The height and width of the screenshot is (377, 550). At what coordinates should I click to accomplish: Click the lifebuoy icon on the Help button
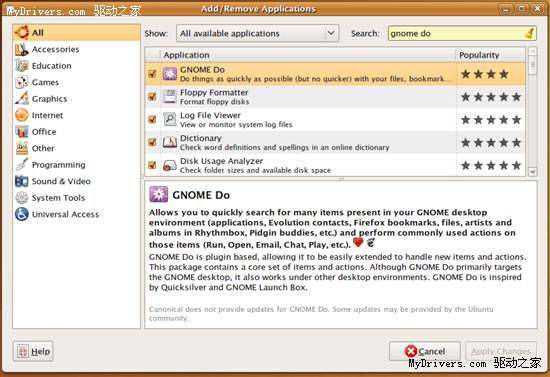[23, 351]
